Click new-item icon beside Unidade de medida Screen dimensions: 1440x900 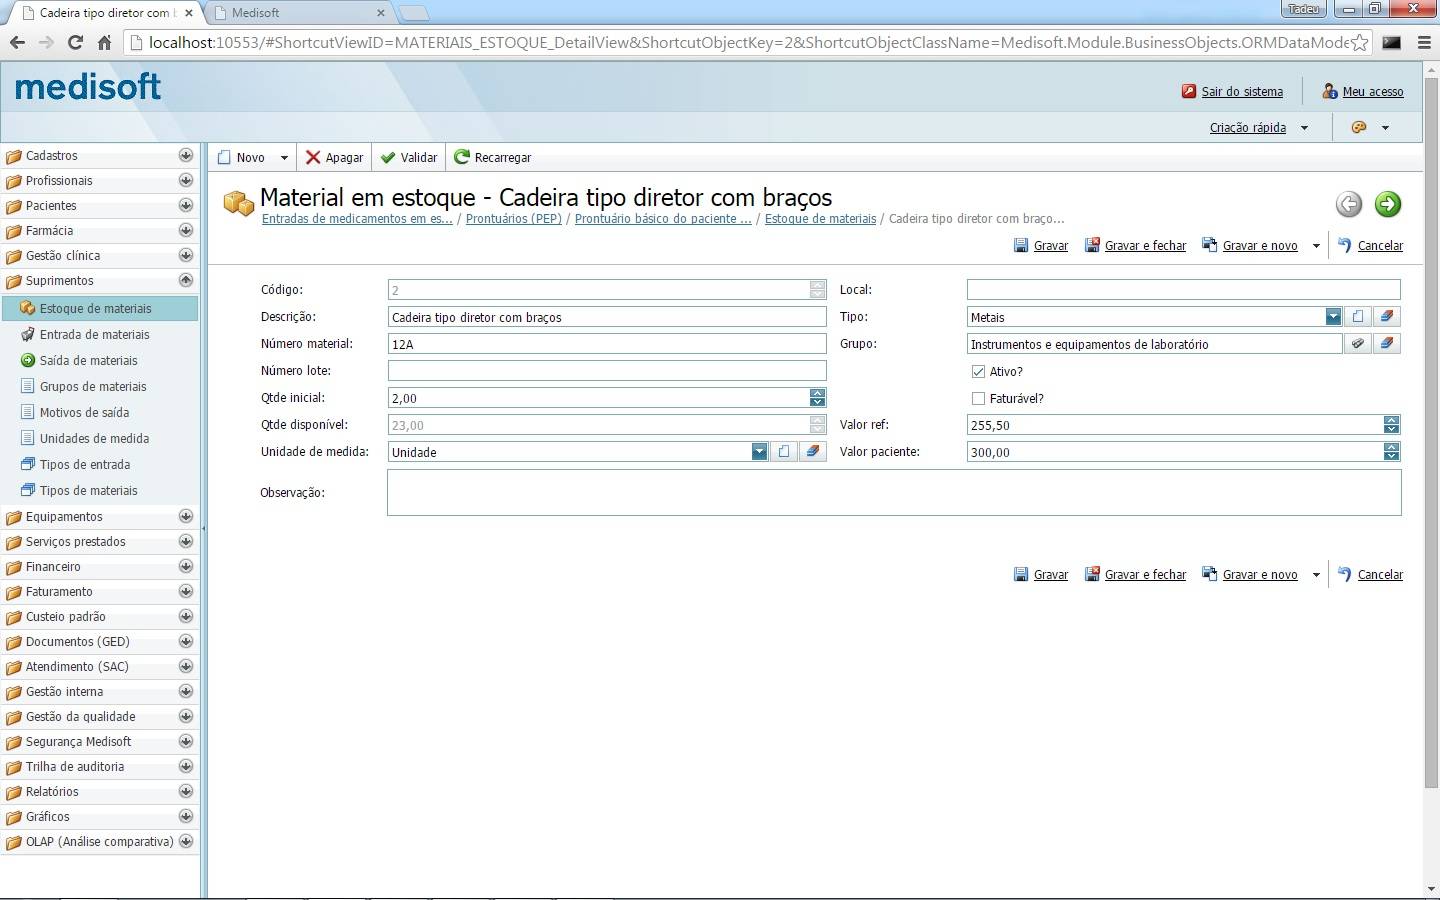pyautogui.click(x=784, y=451)
